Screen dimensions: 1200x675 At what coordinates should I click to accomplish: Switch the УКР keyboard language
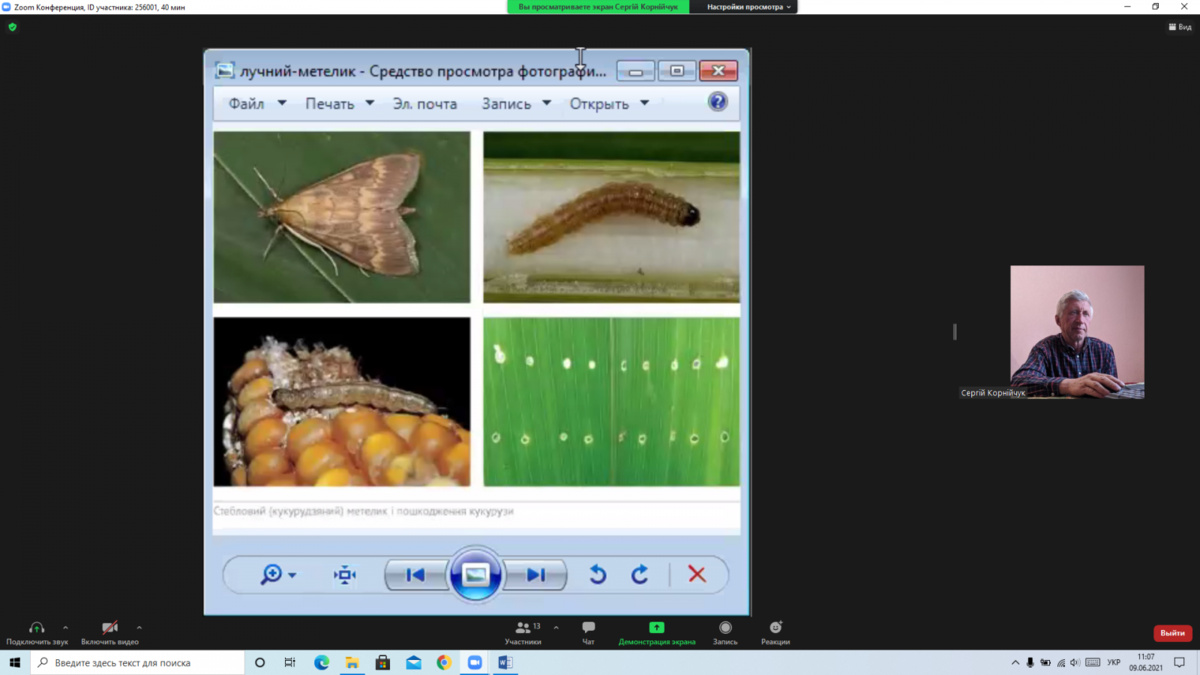pyautogui.click(x=1114, y=662)
